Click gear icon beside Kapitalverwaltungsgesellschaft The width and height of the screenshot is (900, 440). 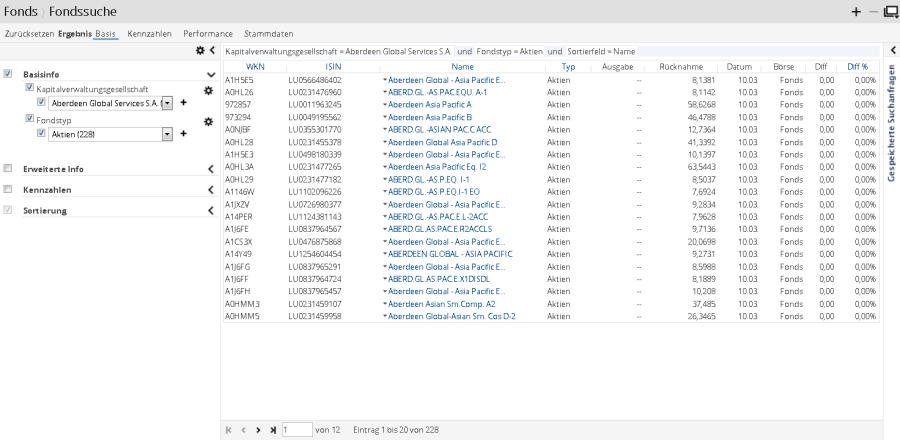pos(208,90)
